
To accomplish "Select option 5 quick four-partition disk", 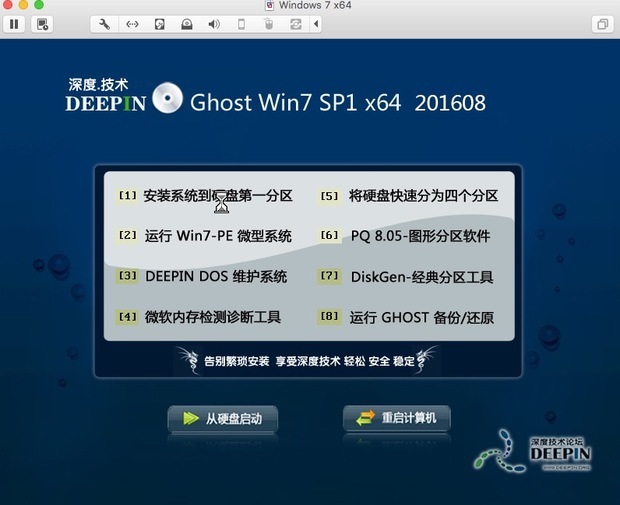I will point(408,196).
